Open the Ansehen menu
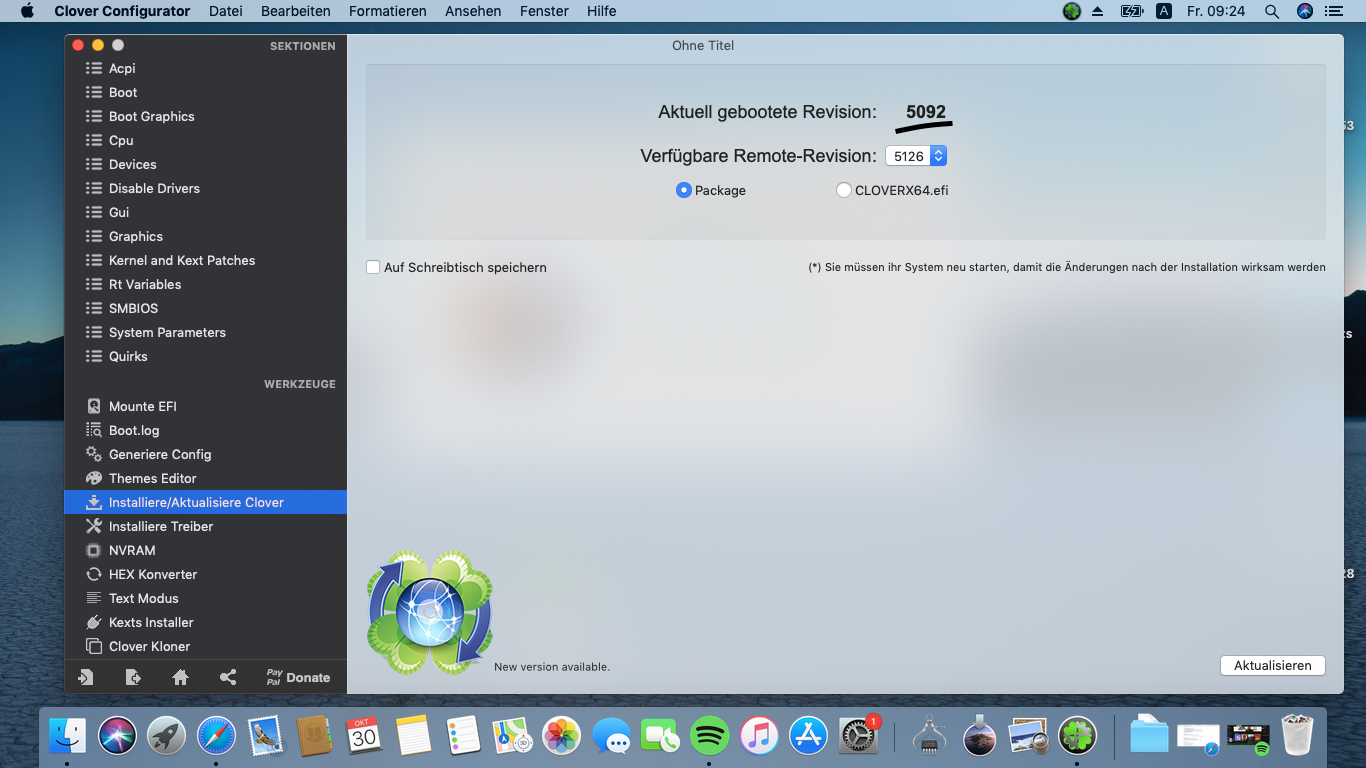This screenshot has height=768, width=1366. (x=473, y=11)
